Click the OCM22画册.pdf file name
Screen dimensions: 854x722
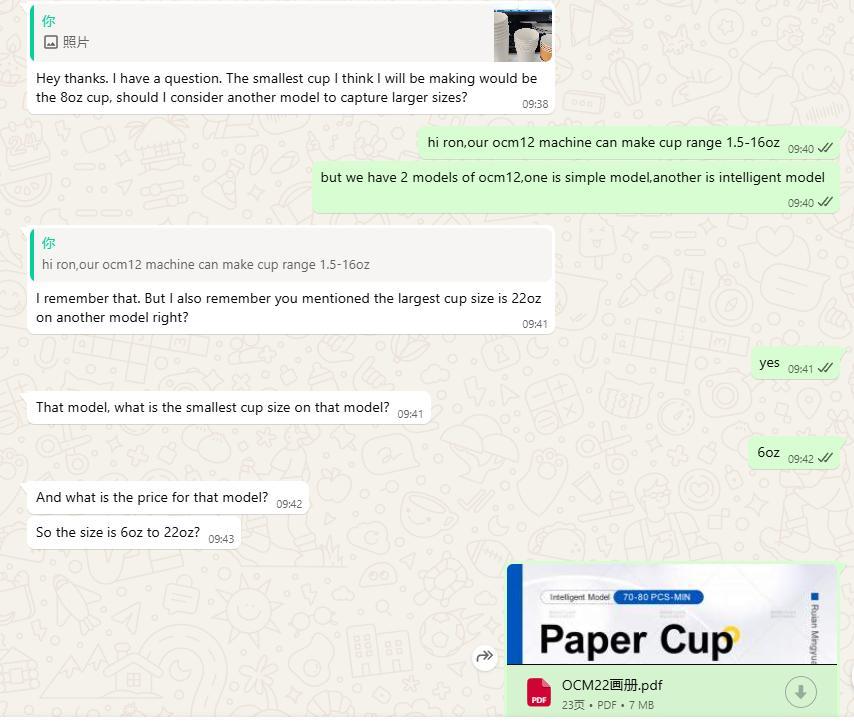point(612,685)
